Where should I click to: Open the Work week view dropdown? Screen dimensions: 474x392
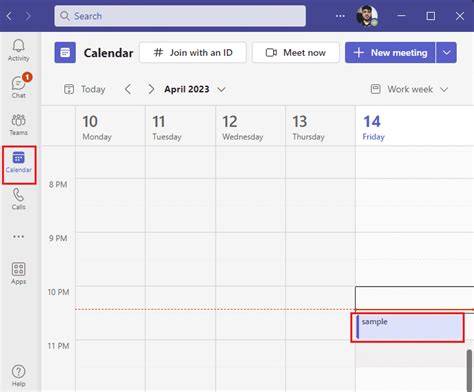(409, 89)
